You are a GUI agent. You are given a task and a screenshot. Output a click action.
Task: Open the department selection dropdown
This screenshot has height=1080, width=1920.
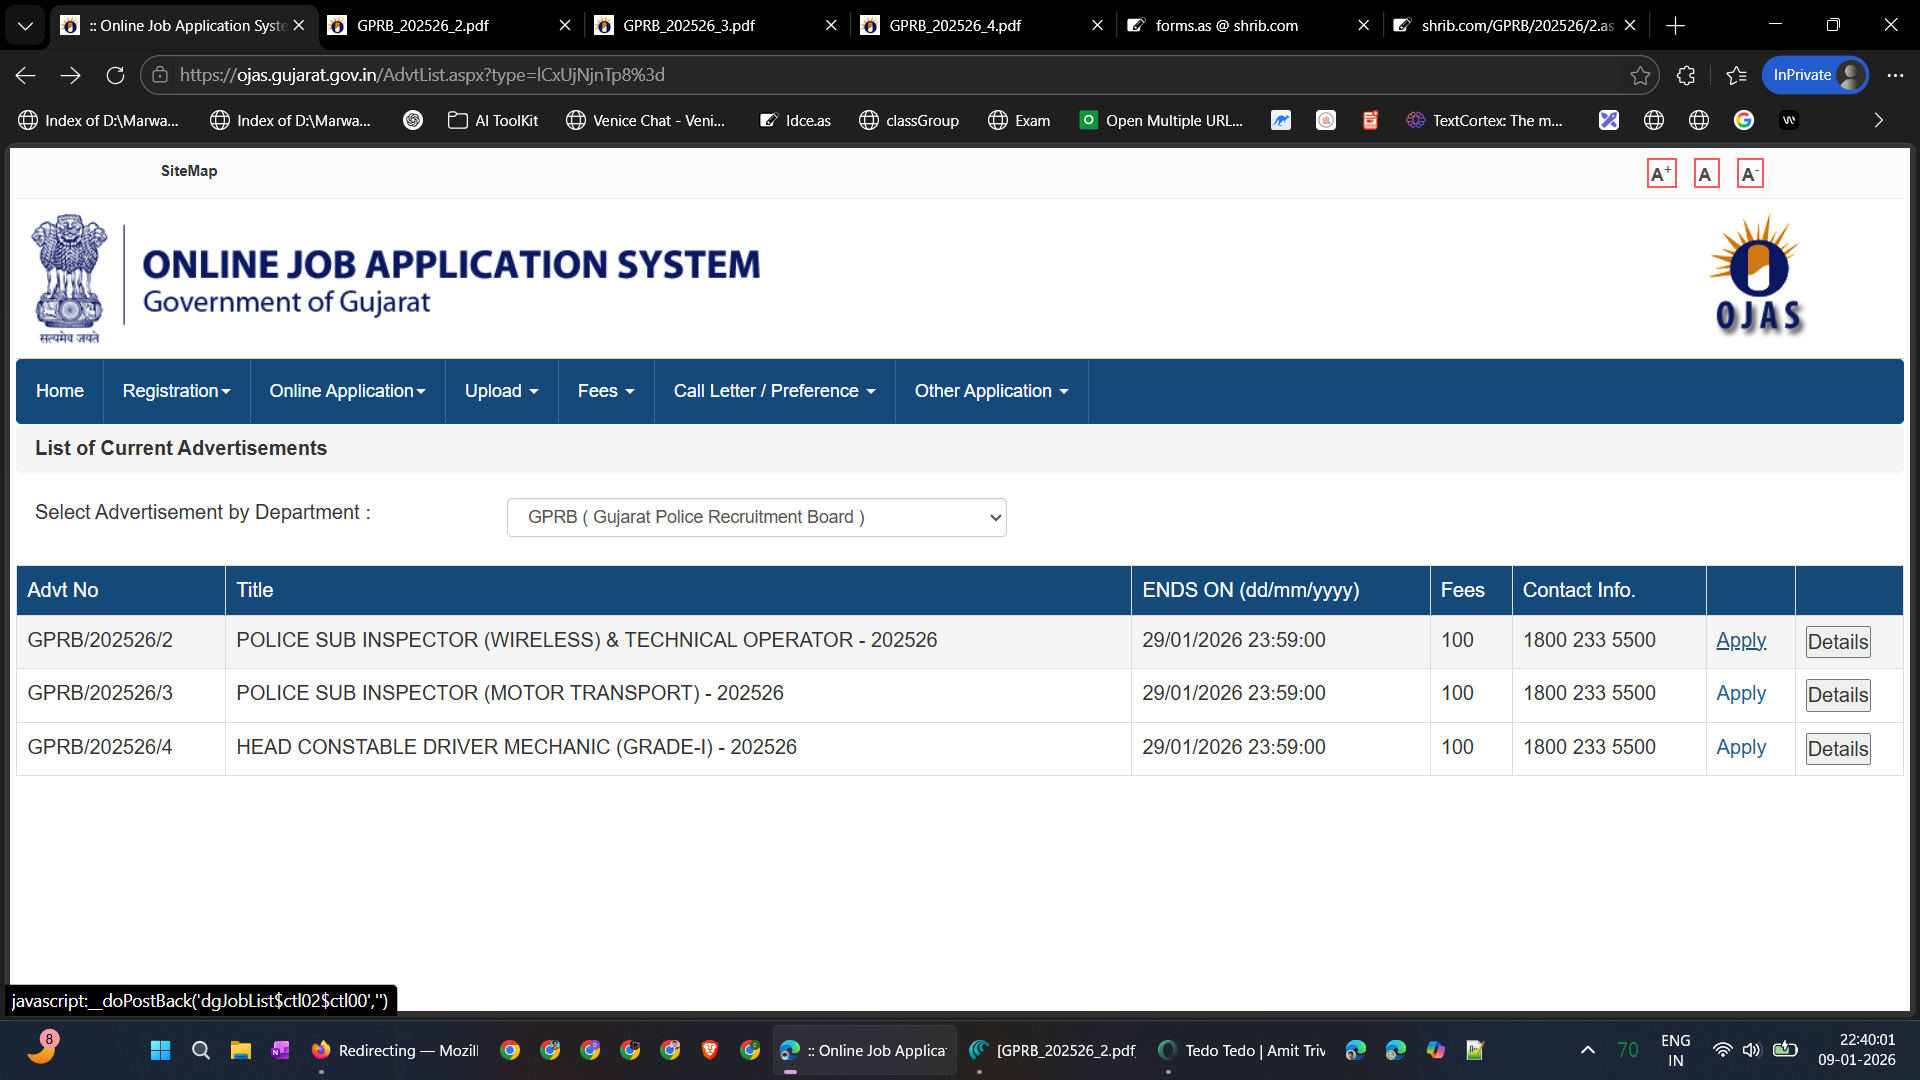pyautogui.click(x=756, y=517)
